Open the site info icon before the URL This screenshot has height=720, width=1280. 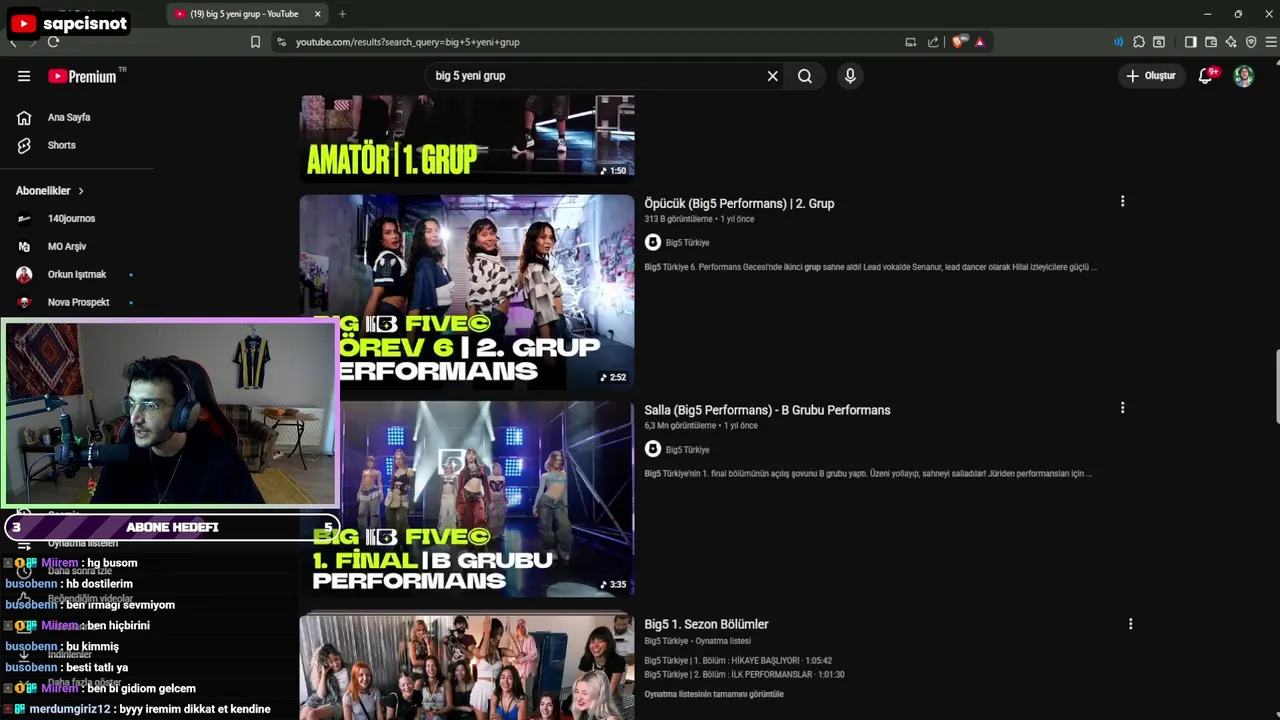coord(281,42)
